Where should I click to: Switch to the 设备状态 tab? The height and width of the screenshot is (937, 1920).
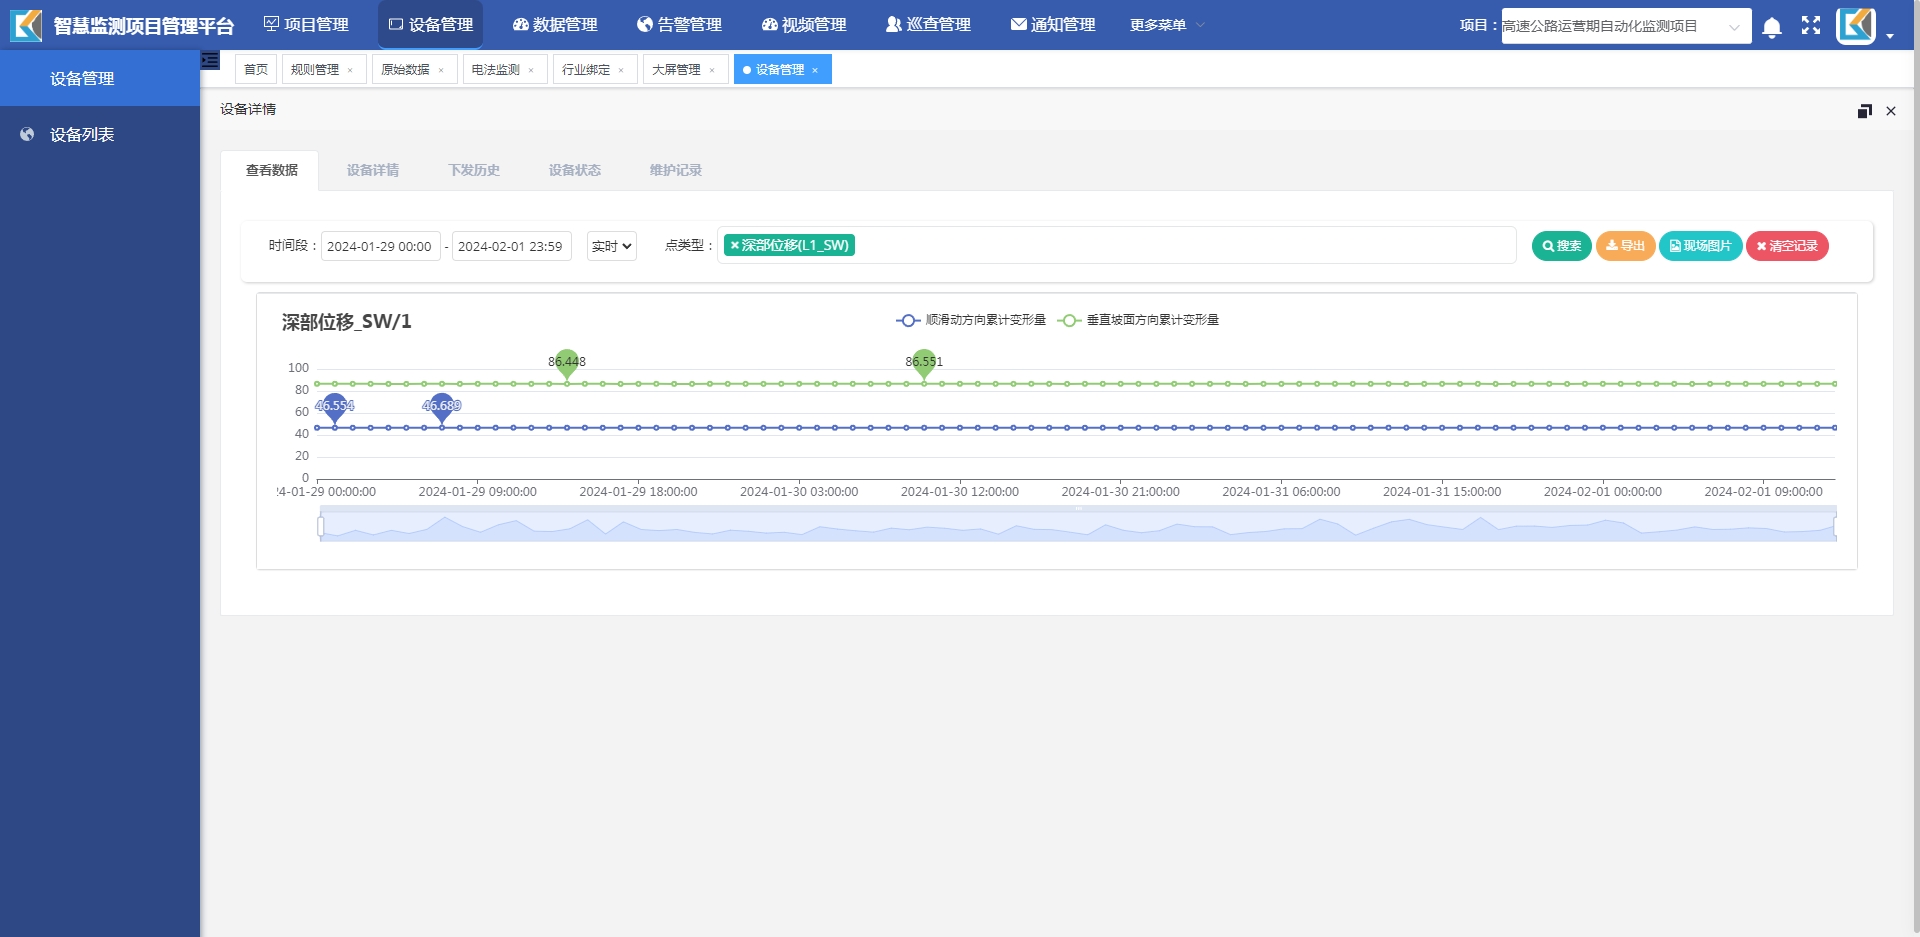coord(574,171)
